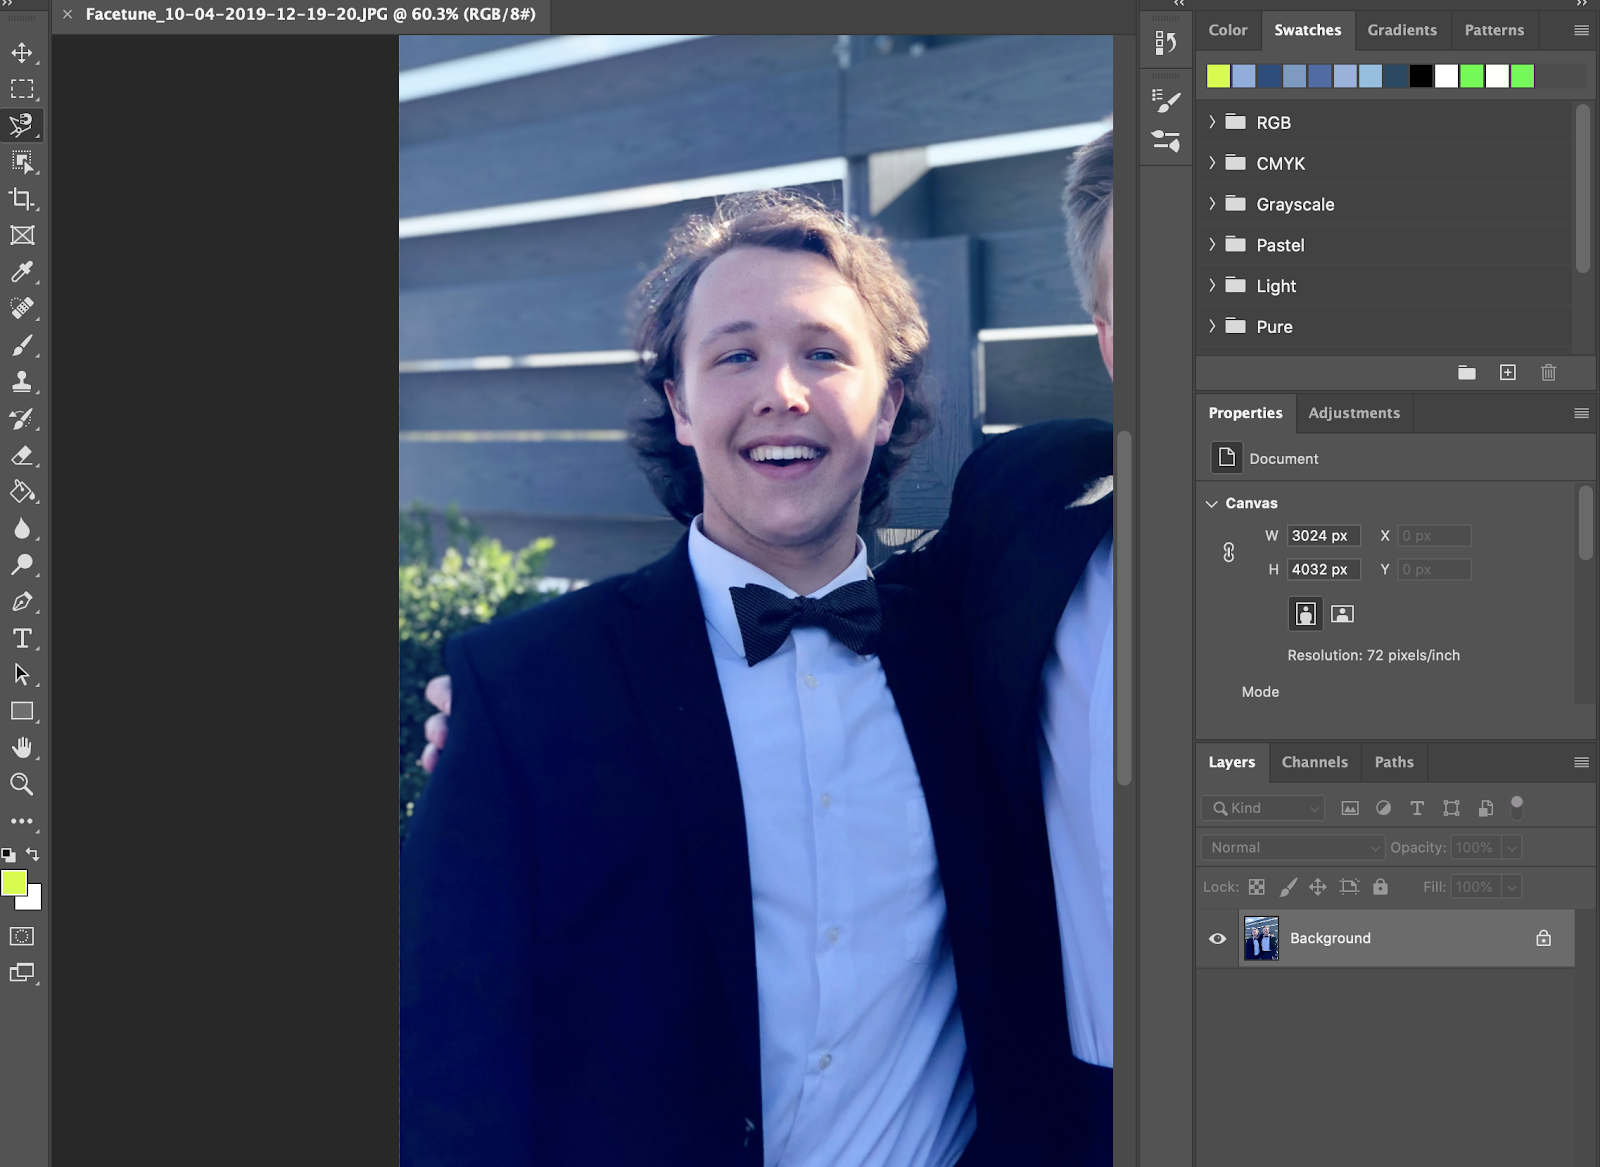Select the Object Selection tool
1600x1167 pixels.
(x=22, y=162)
